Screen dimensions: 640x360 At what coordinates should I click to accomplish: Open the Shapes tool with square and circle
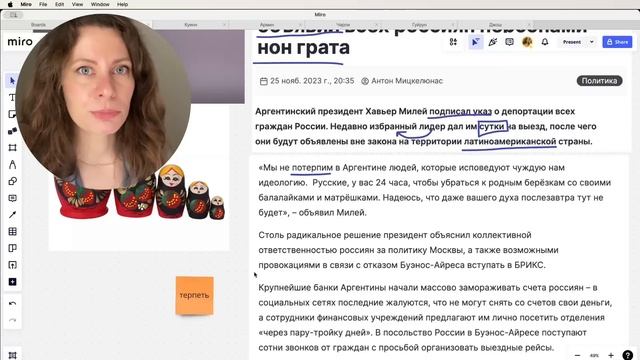pos(12,131)
